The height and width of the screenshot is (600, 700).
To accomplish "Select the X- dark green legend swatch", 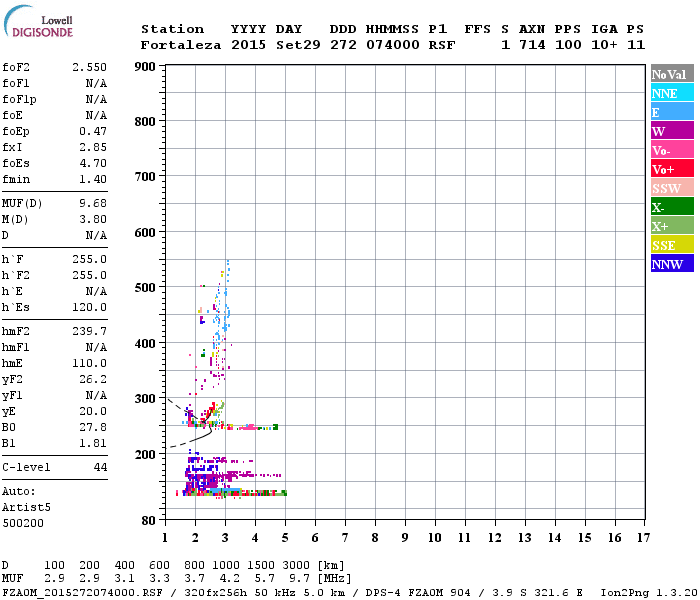I will 672,207.
